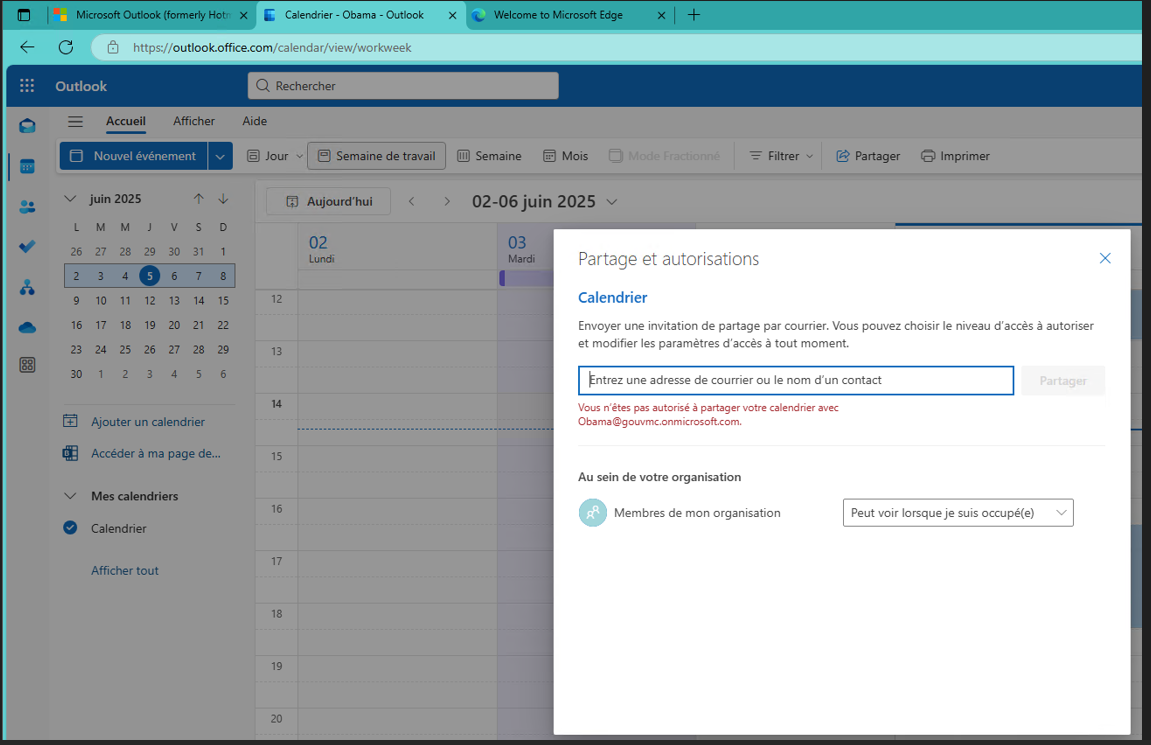Viewport: 1151px width, 745px height.
Task: Open OneDrive cloud icon in sidebar
Action: (27, 327)
